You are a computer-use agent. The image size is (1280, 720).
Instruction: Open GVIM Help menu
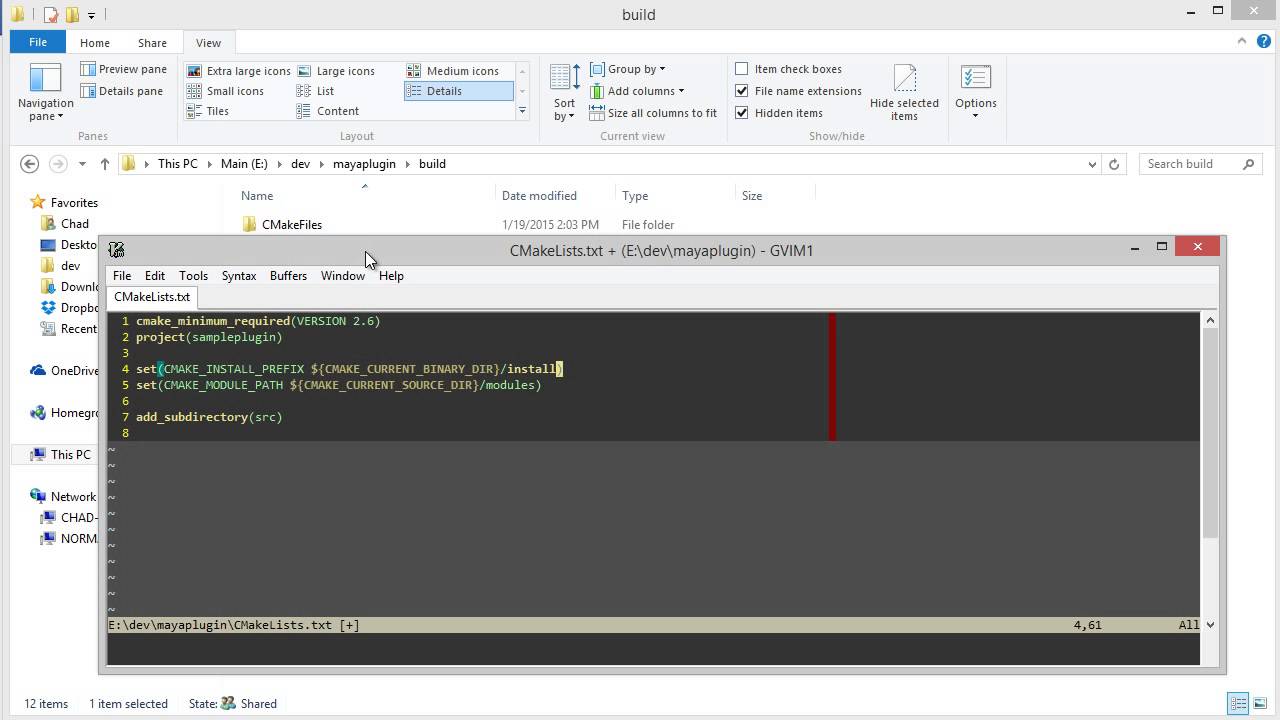391,276
